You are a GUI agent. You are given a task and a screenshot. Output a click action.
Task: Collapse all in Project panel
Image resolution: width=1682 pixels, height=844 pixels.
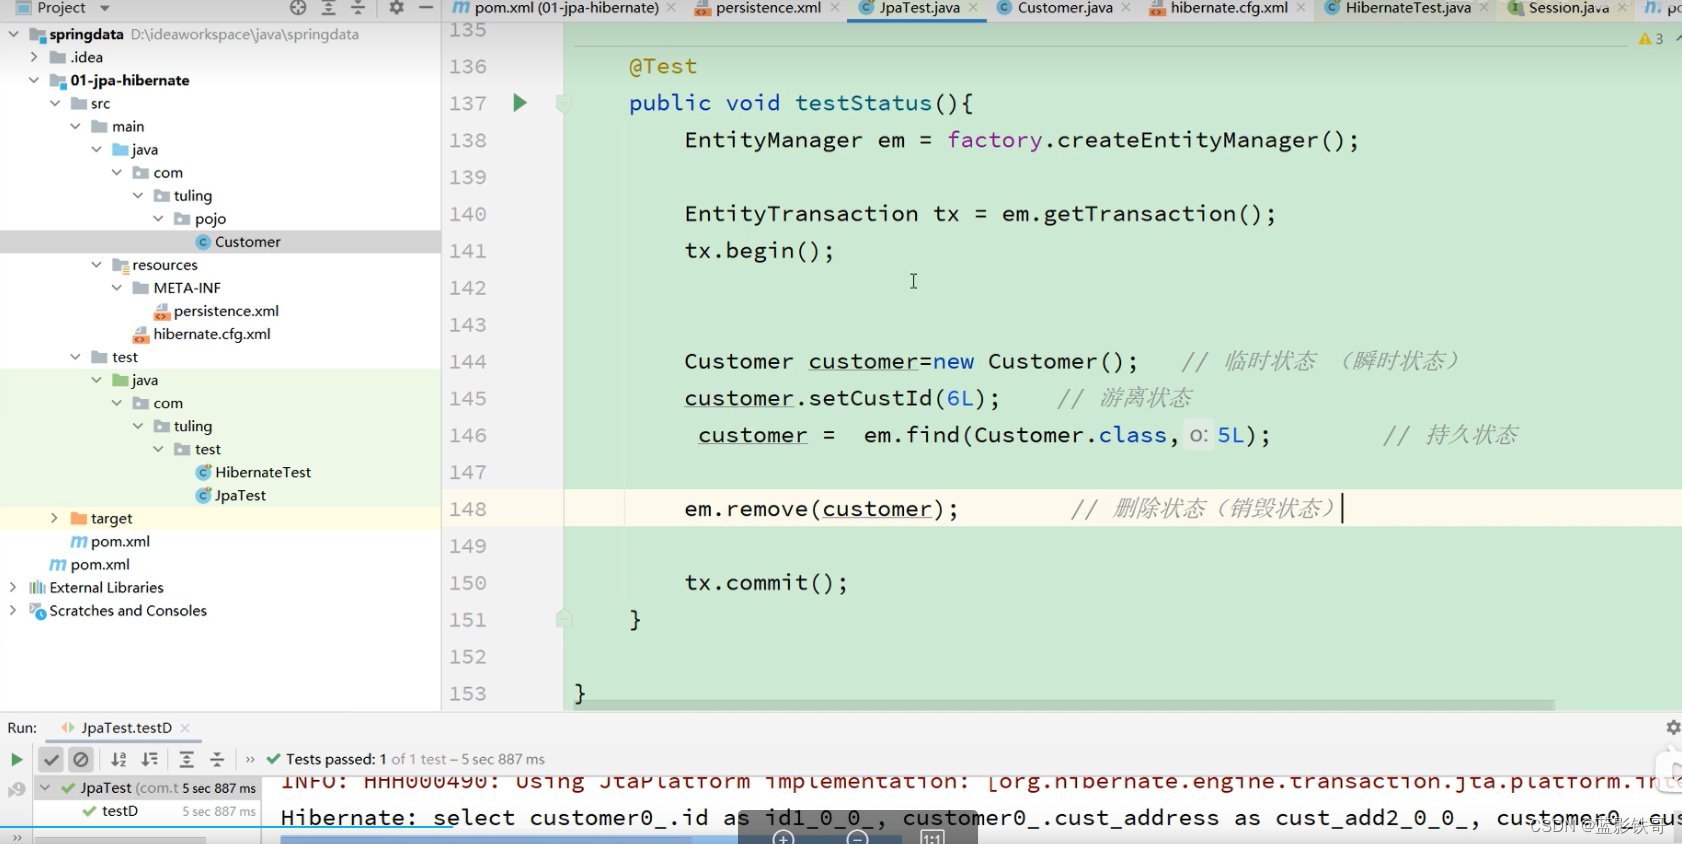[x=358, y=8]
